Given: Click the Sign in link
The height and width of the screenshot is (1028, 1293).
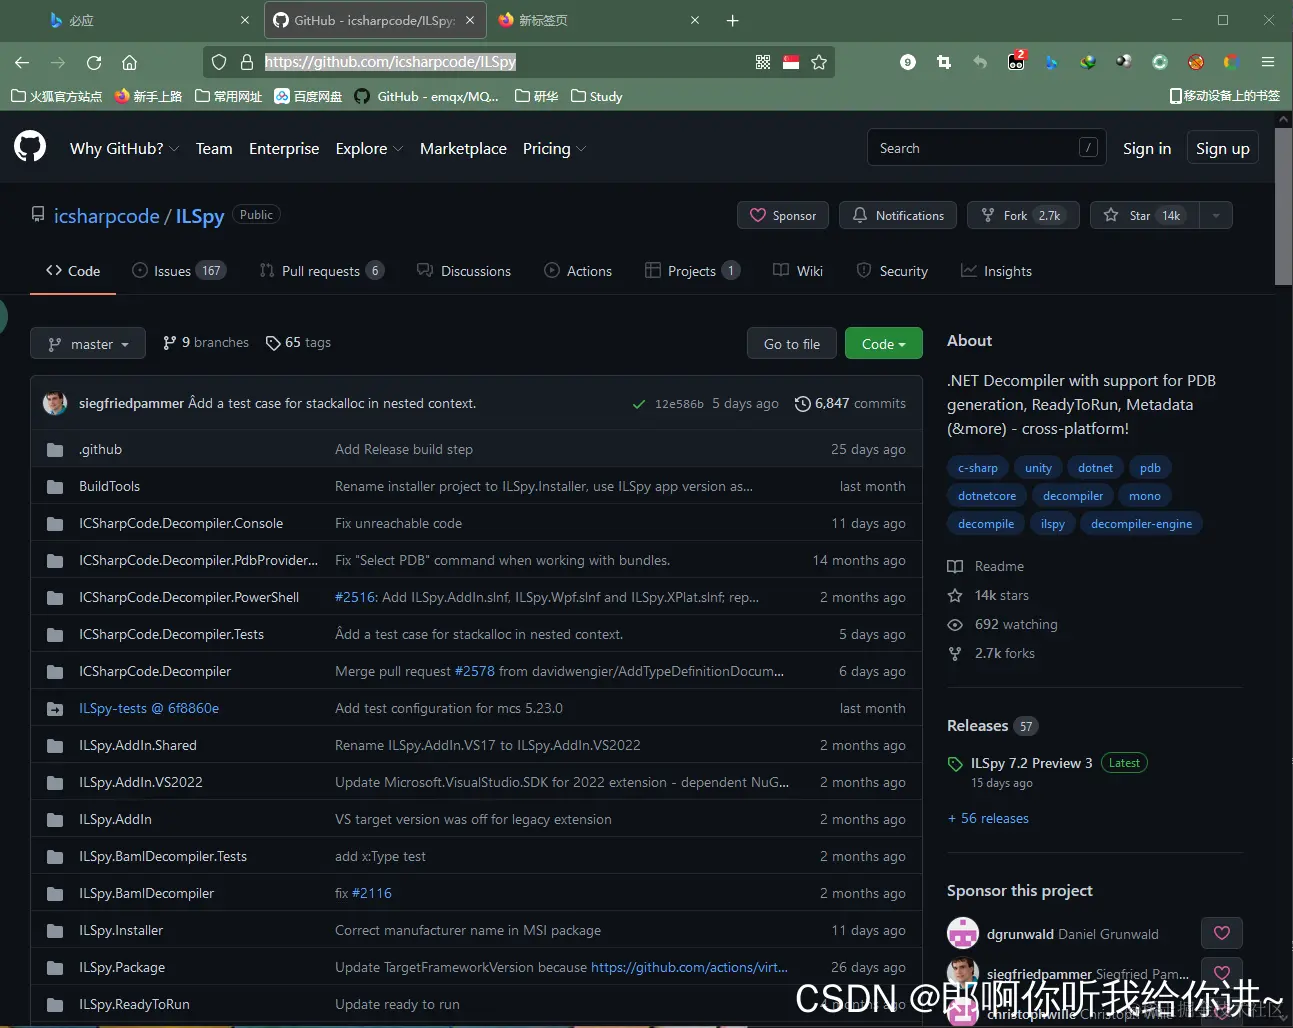Looking at the screenshot, I should pyautogui.click(x=1147, y=148).
